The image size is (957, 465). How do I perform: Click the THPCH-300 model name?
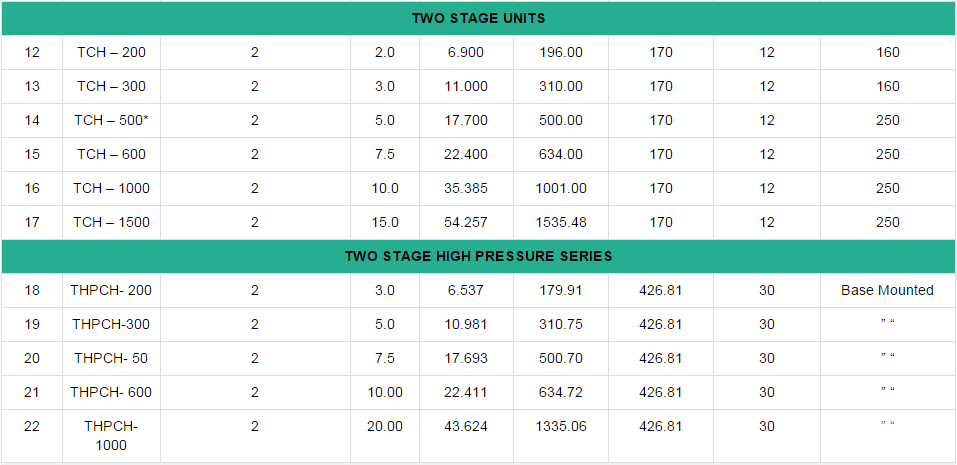111,324
